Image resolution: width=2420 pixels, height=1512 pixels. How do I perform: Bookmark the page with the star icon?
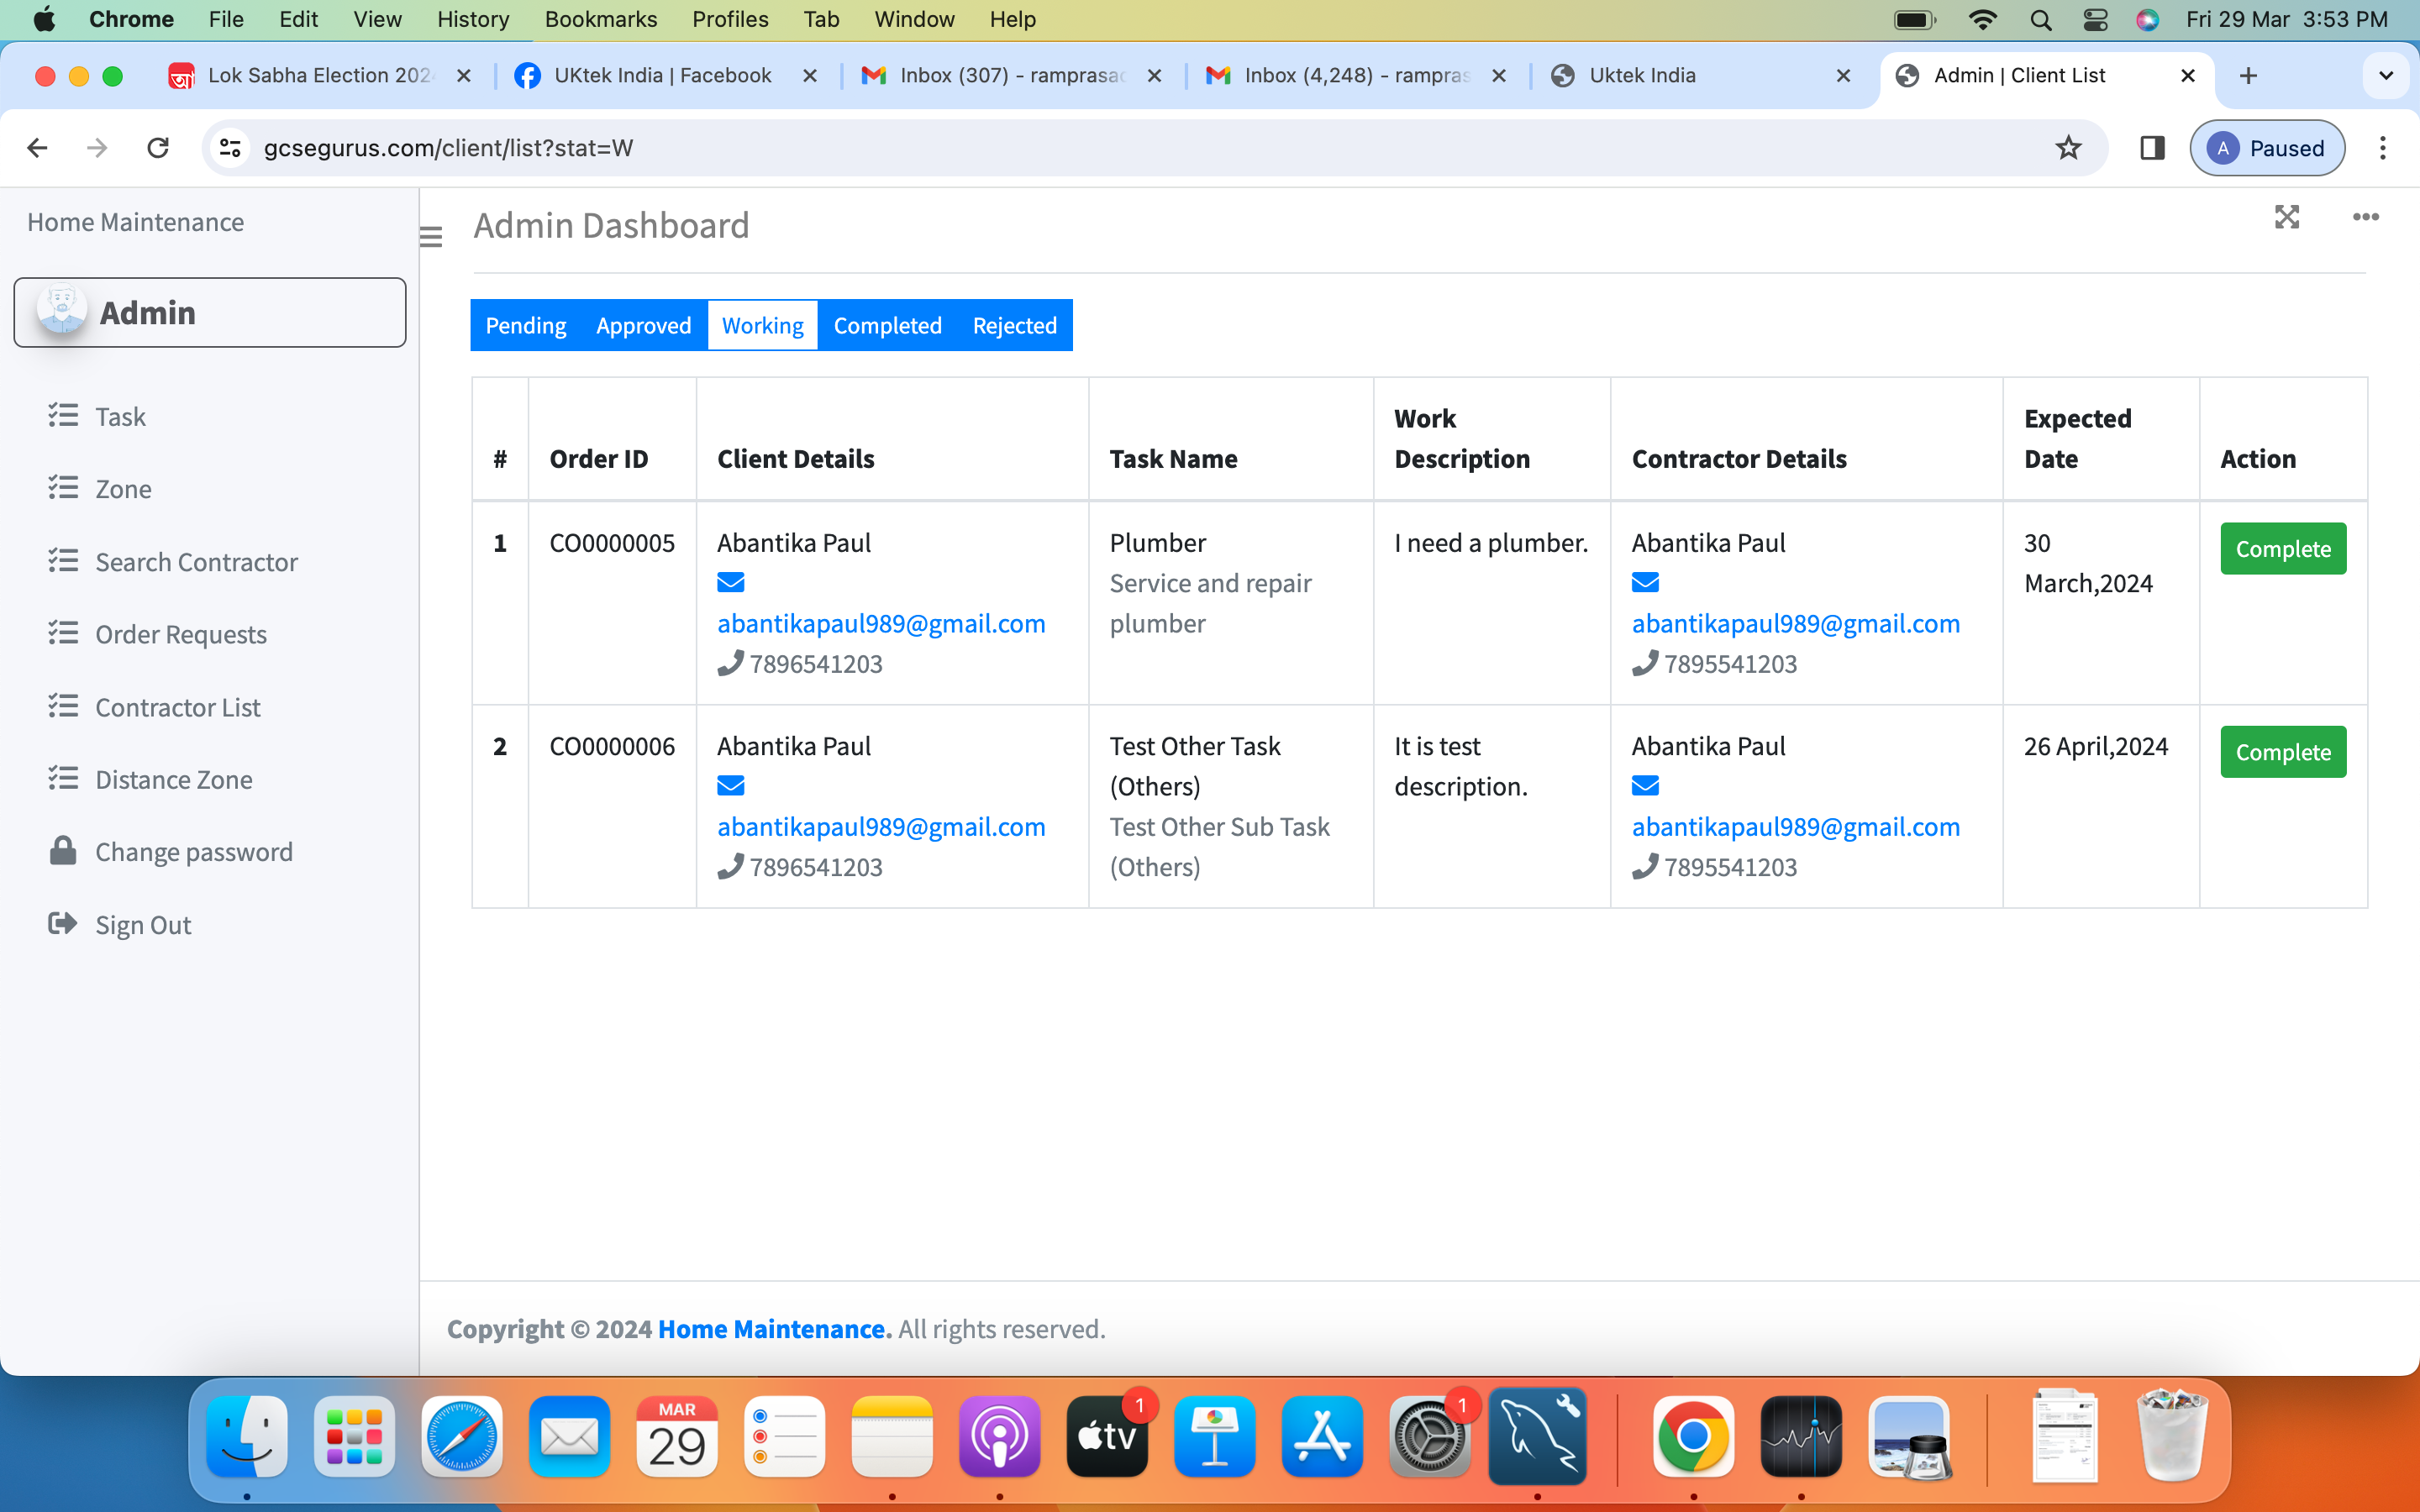pyautogui.click(x=2068, y=148)
